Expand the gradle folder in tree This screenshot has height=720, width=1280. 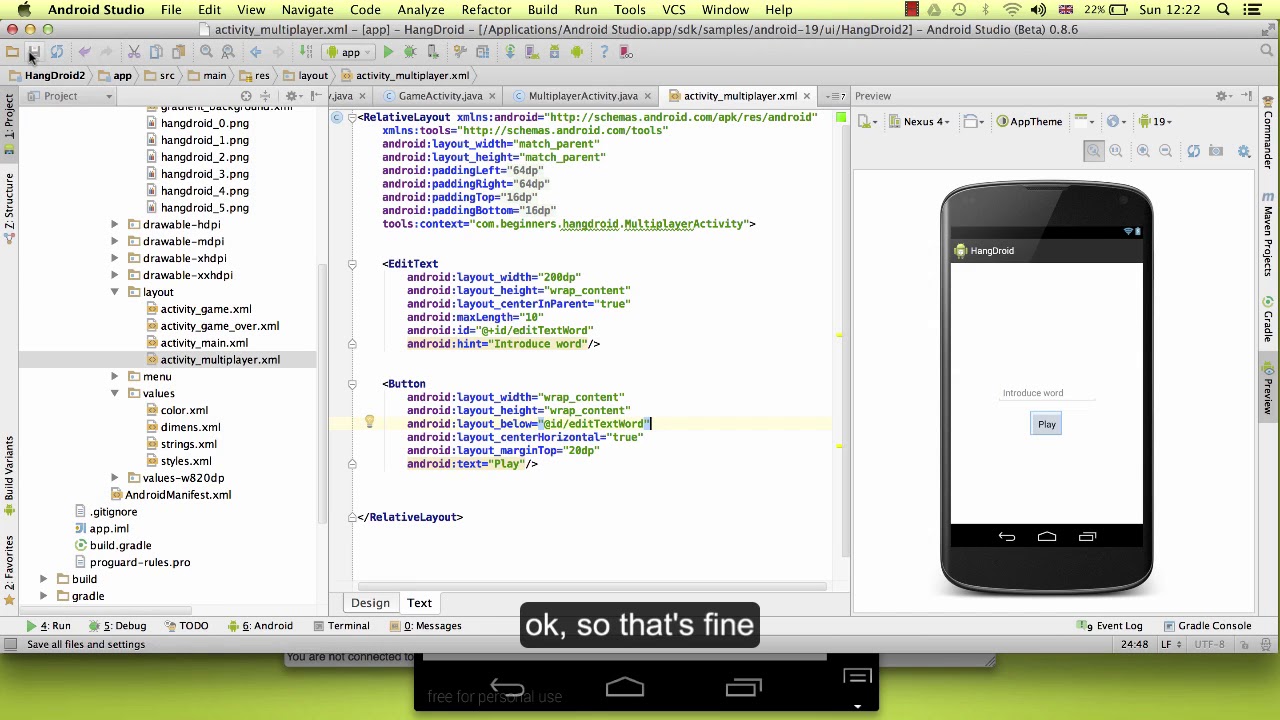pos(43,596)
